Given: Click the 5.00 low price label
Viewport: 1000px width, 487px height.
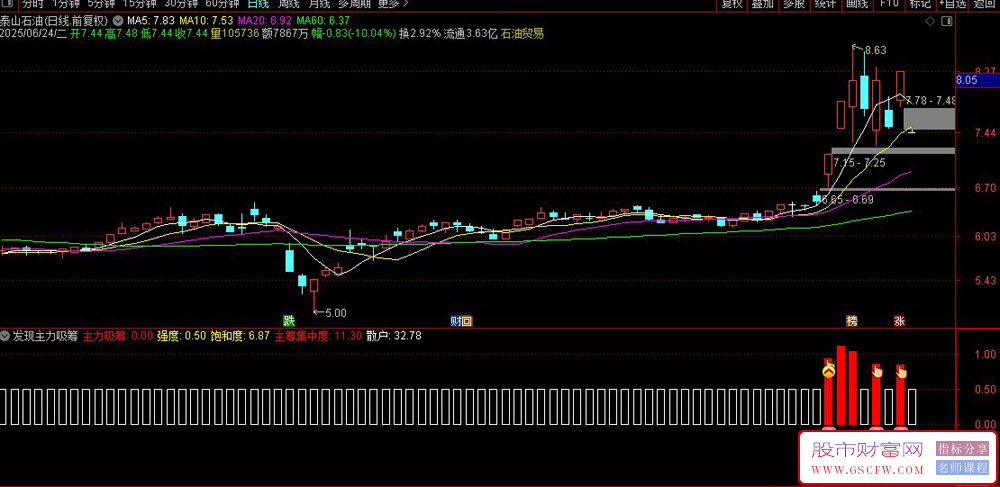Looking at the screenshot, I should [336, 313].
